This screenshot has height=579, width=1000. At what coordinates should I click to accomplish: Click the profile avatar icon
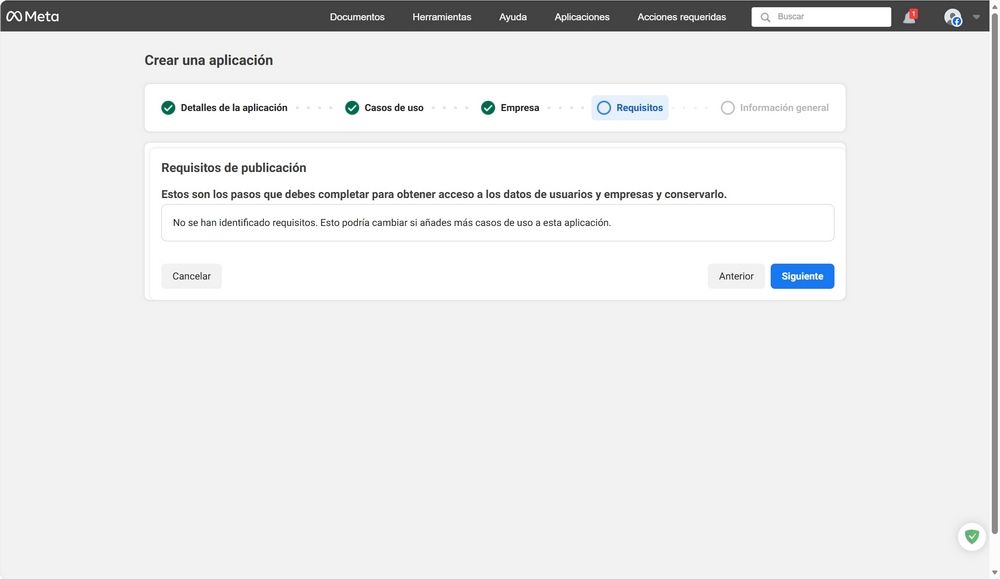tap(951, 16)
